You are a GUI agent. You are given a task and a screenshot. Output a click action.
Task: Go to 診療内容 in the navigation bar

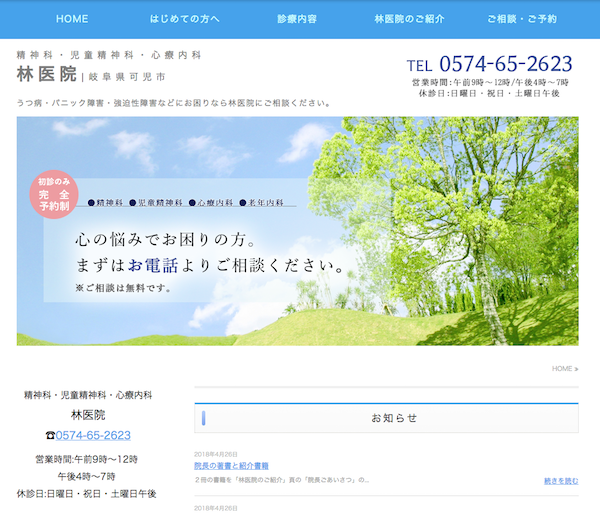pyautogui.click(x=297, y=19)
